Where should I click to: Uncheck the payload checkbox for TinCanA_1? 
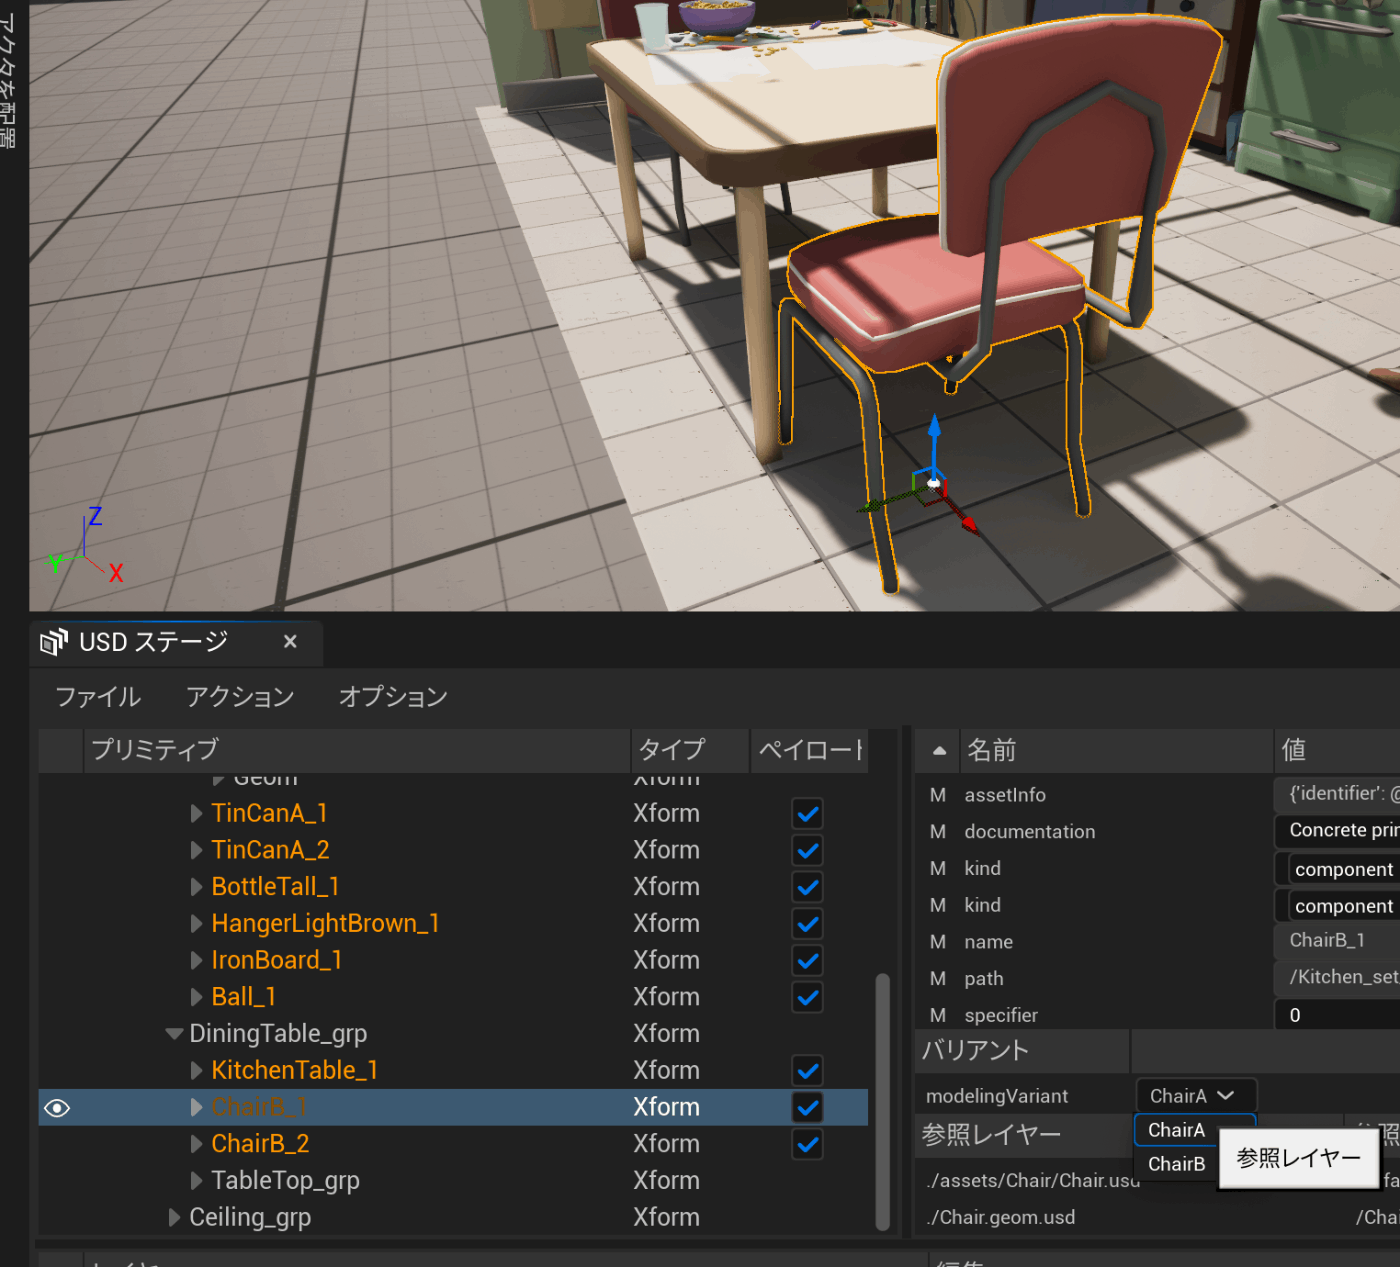point(808,814)
